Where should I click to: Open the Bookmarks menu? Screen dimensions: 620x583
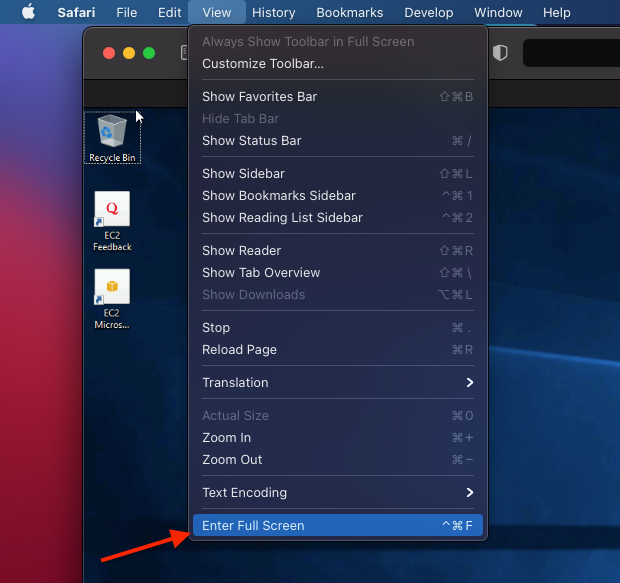(x=350, y=12)
